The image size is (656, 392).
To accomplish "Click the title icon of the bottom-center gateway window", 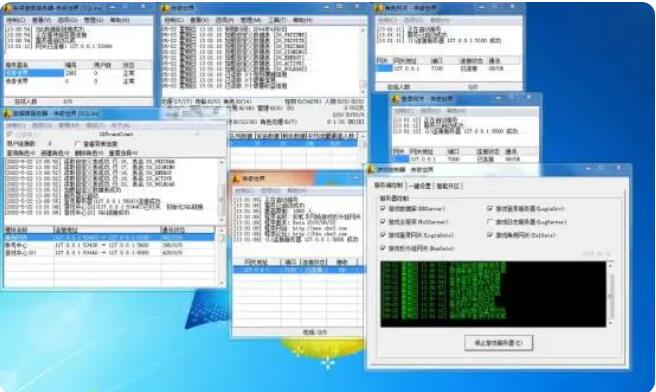I will pyautogui.click(x=236, y=179).
